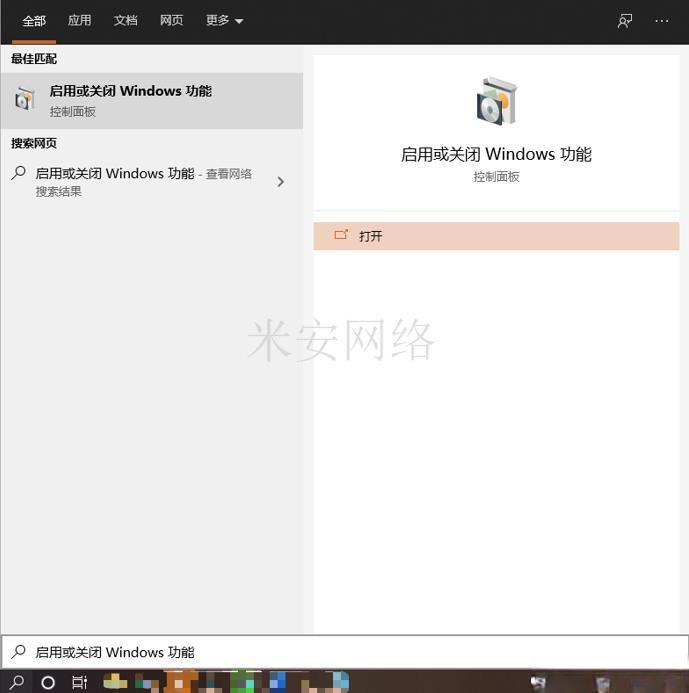Click the 打开 button
The height and width of the screenshot is (693, 689).
[x=496, y=236]
